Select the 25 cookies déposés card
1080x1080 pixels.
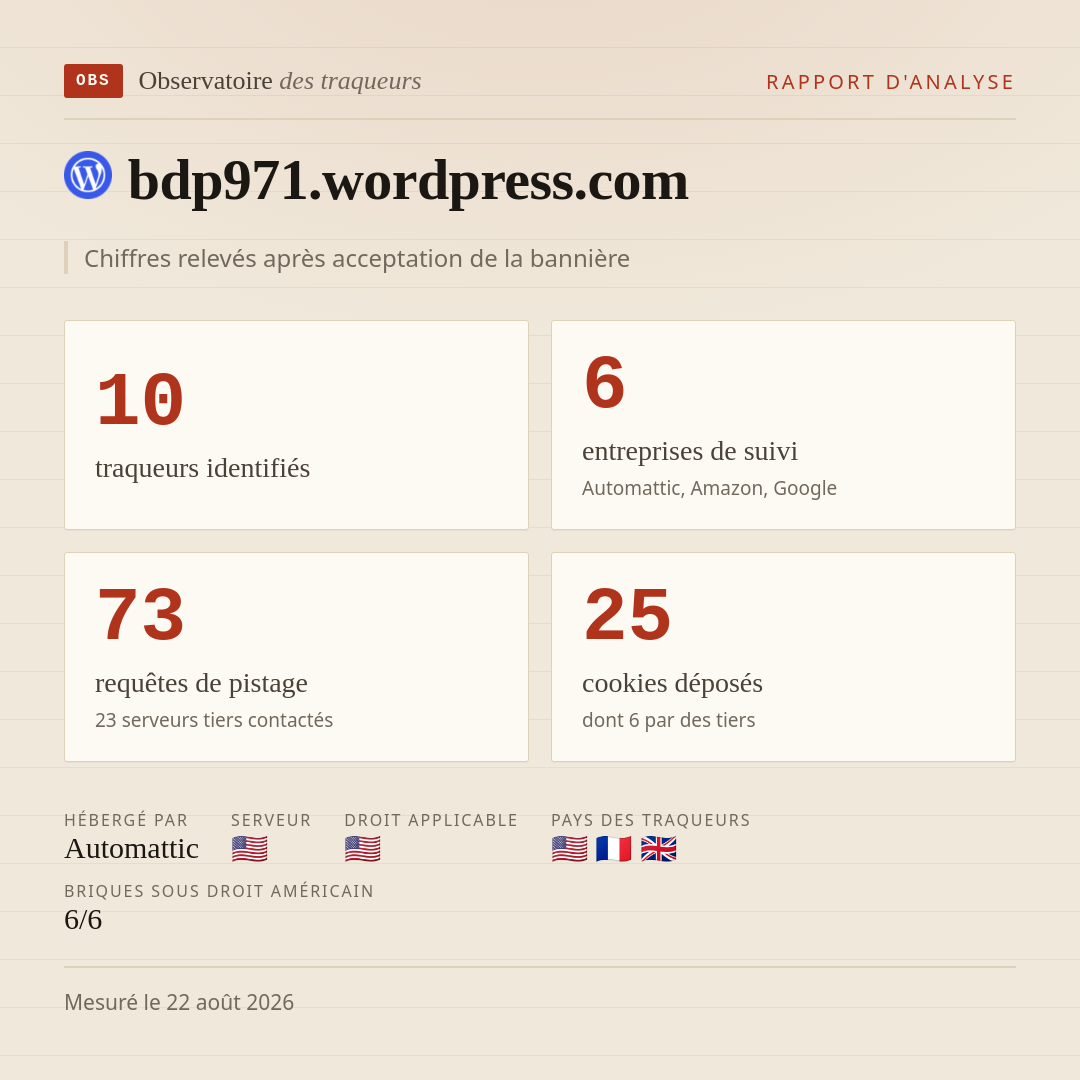coord(783,657)
